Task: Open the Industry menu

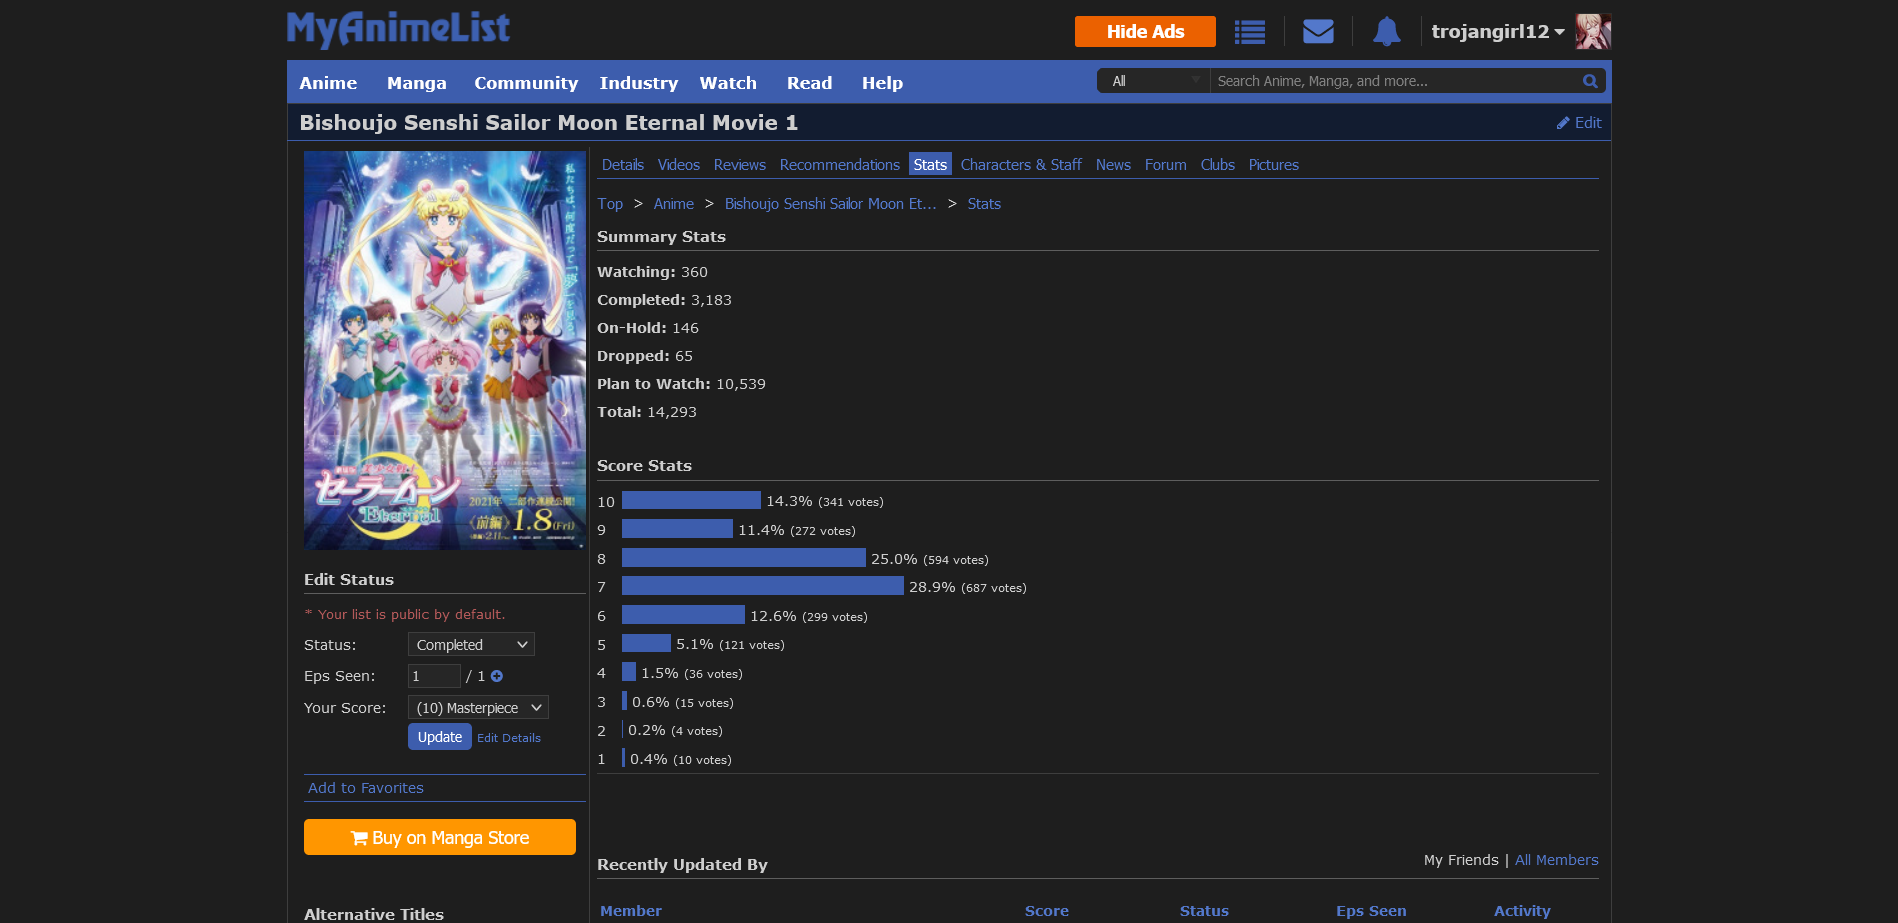Action: point(638,83)
